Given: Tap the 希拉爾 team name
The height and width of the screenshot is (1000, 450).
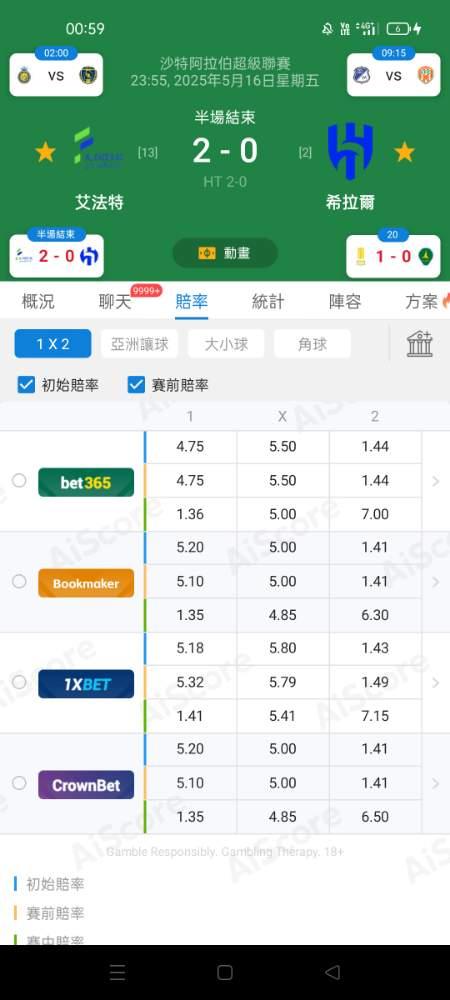Looking at the screenshot, I should (350, 203).
